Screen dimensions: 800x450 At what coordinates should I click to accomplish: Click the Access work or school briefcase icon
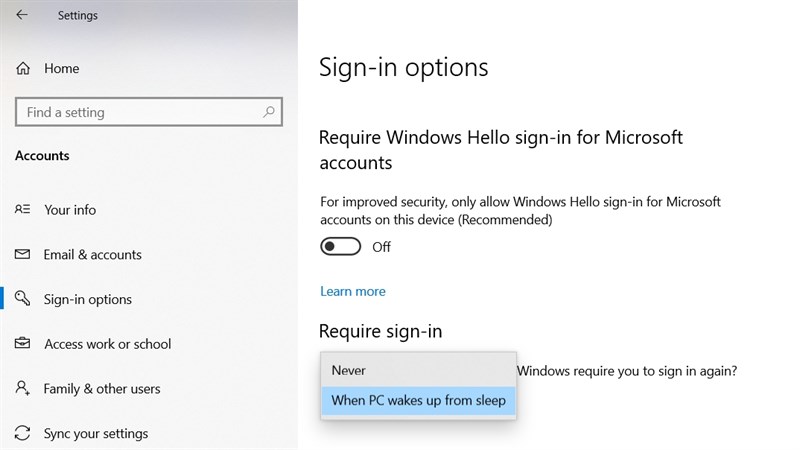(23, 344)
